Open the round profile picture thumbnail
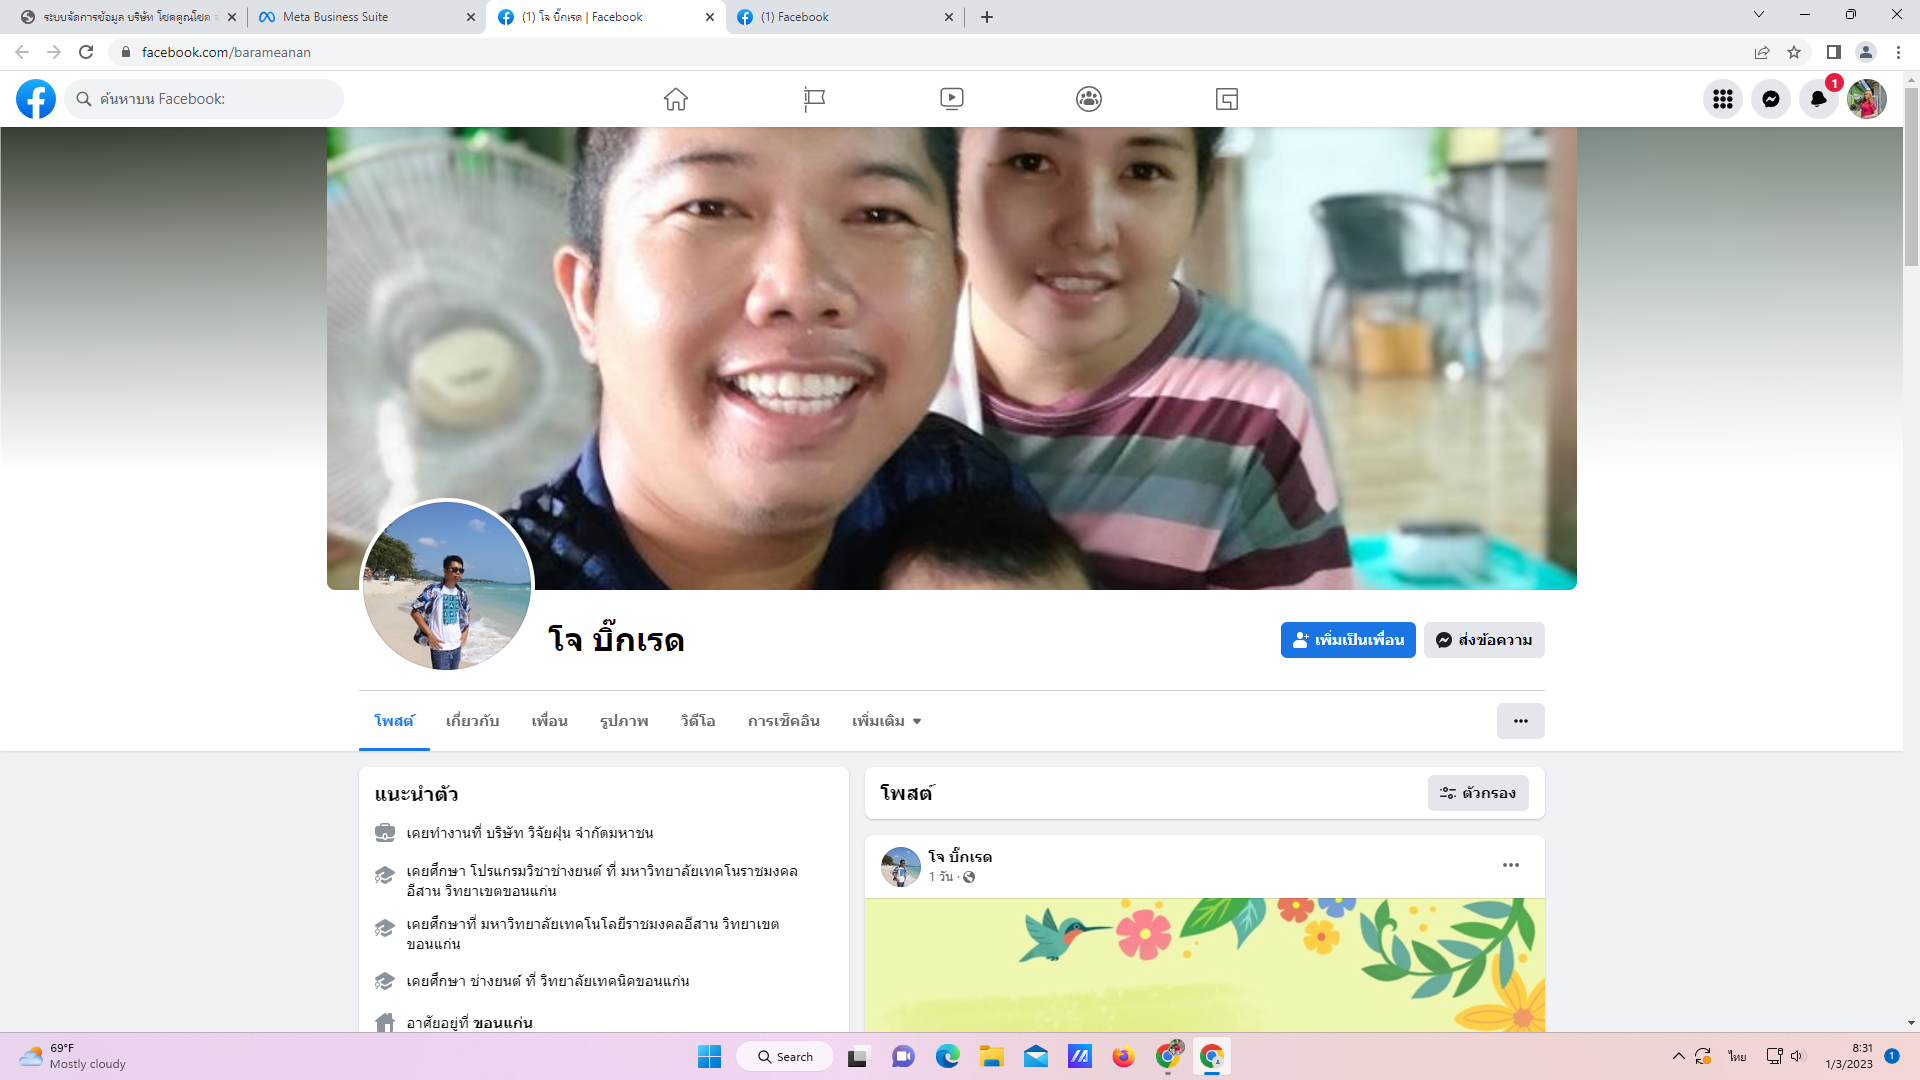 click(x=447, y=586)
